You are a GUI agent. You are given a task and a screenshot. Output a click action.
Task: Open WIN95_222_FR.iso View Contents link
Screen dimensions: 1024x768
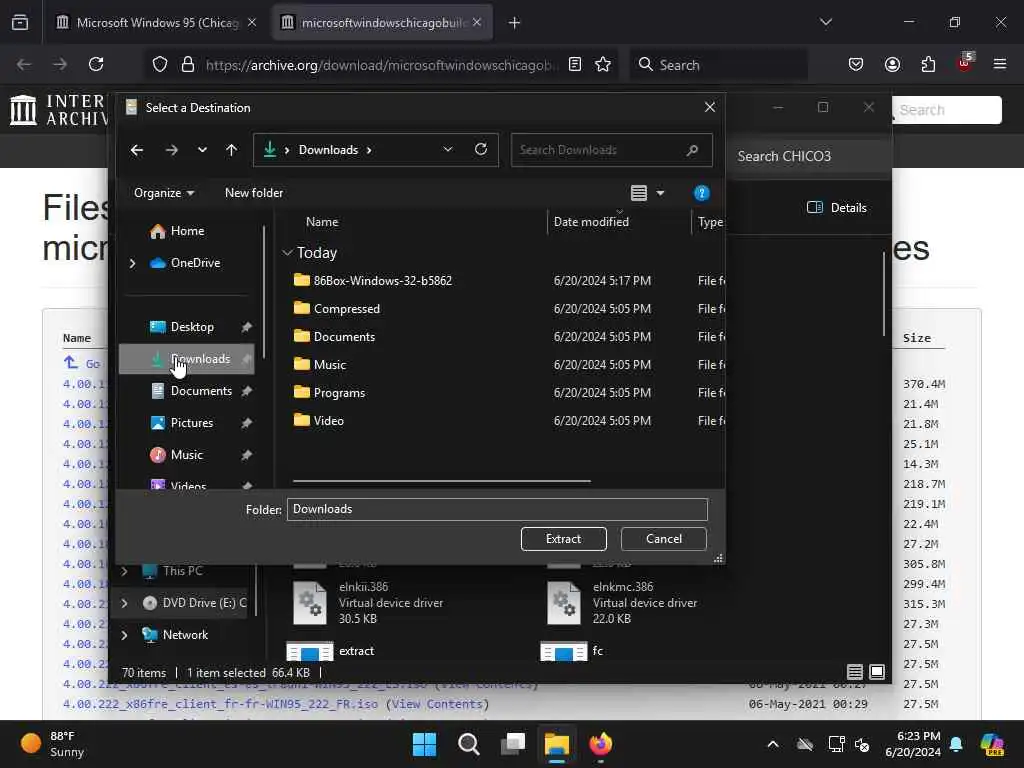438,704
